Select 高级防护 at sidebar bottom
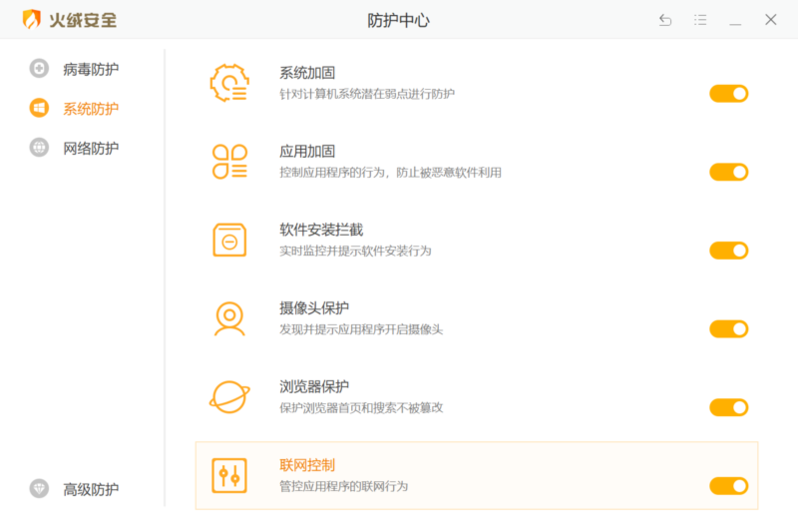This screenshot has height=526, width=798. coord(90,489)
